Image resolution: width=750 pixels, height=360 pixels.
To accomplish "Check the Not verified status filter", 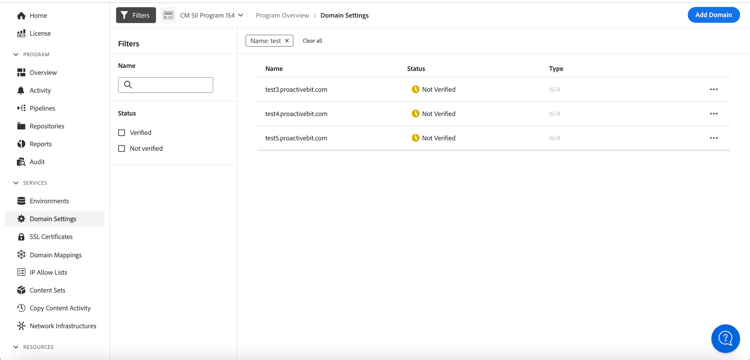I will [x=121, y=149].
